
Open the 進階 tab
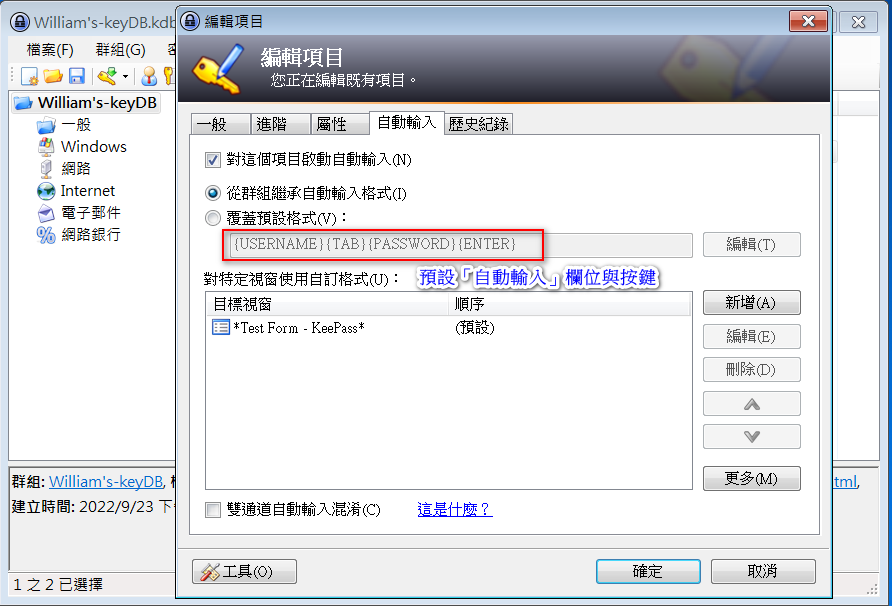[280, 124]
